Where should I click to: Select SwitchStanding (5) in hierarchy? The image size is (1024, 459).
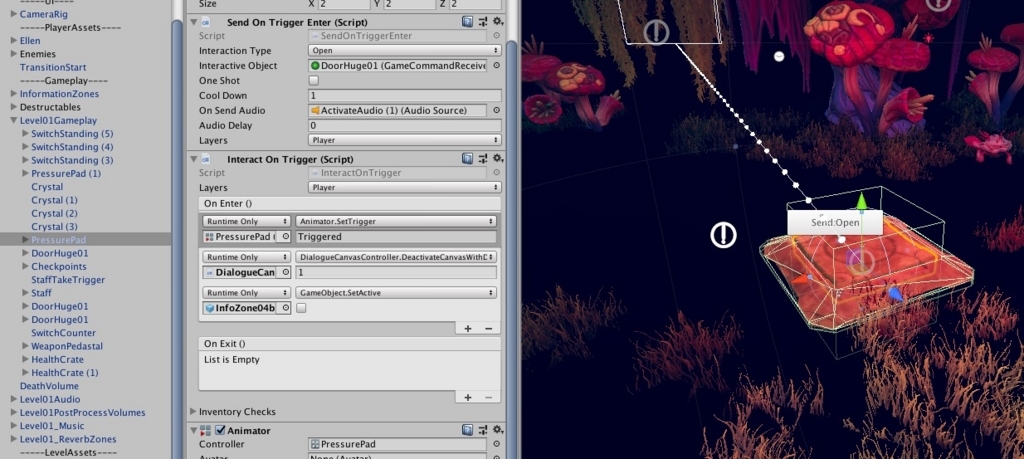(x=72, y=133)
